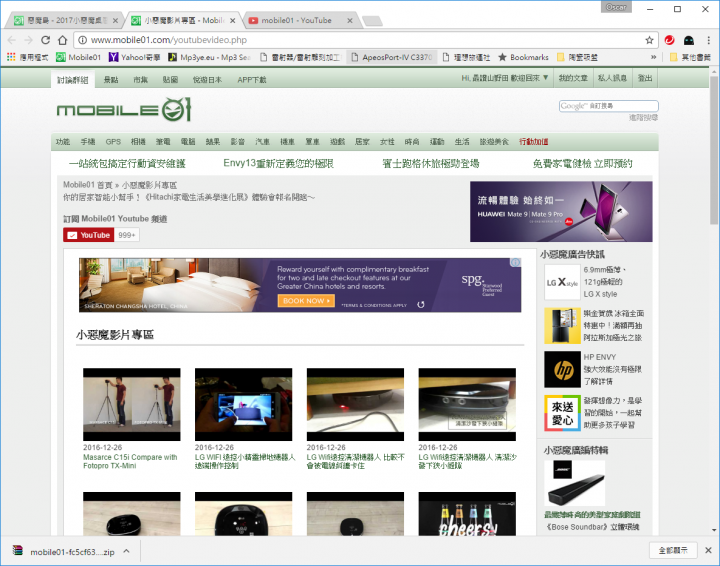This screenshot has width=720, height=566.
Task: Click the LG X style ad logo
Action: click(562, 282)
